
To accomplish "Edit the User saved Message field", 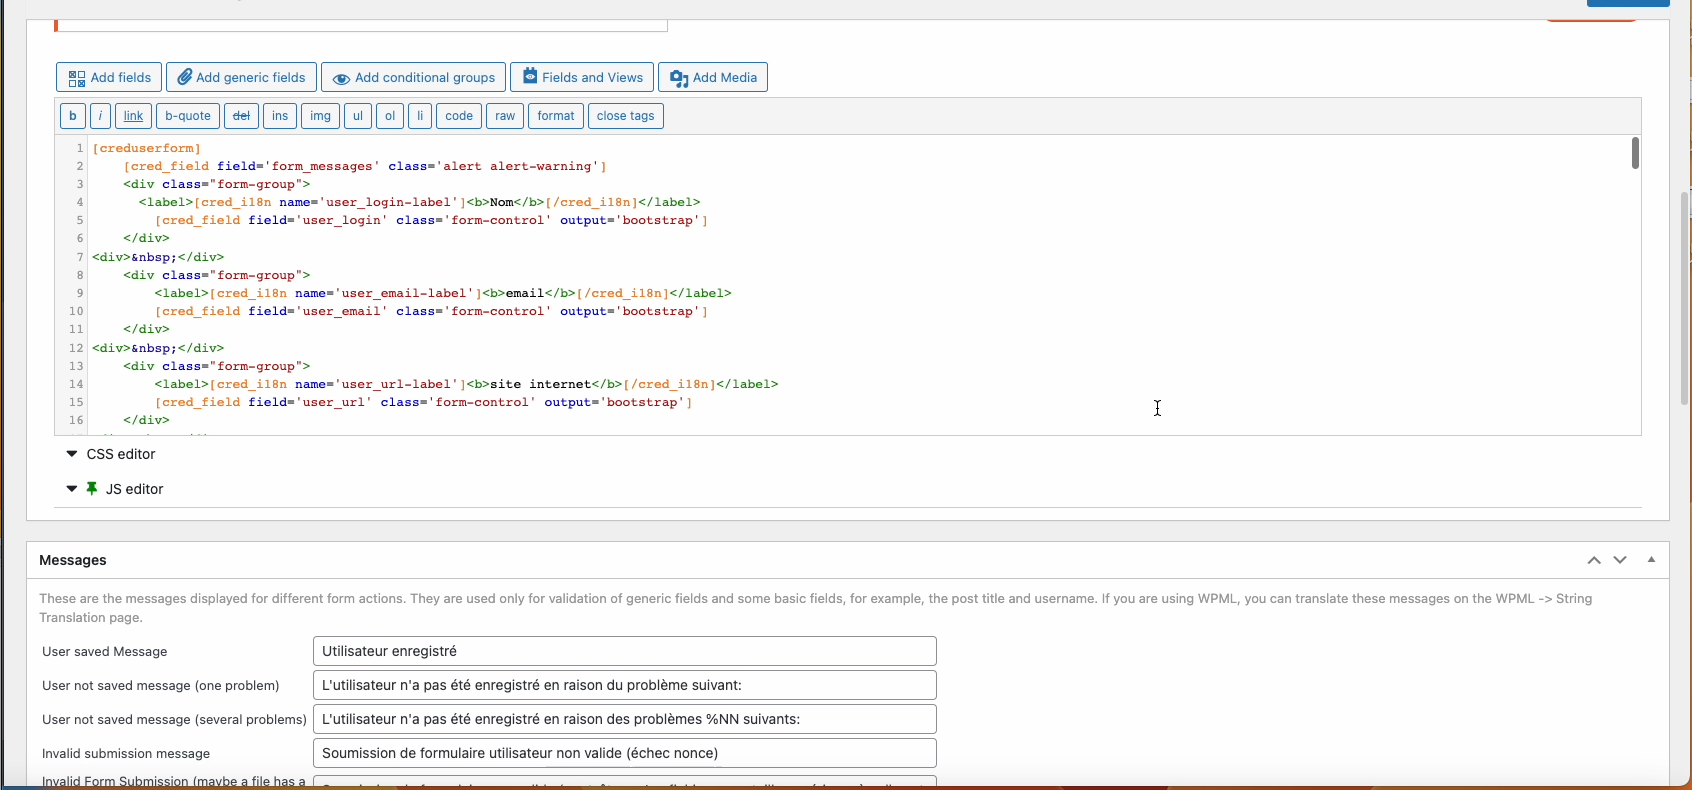I will pos(625,651).
